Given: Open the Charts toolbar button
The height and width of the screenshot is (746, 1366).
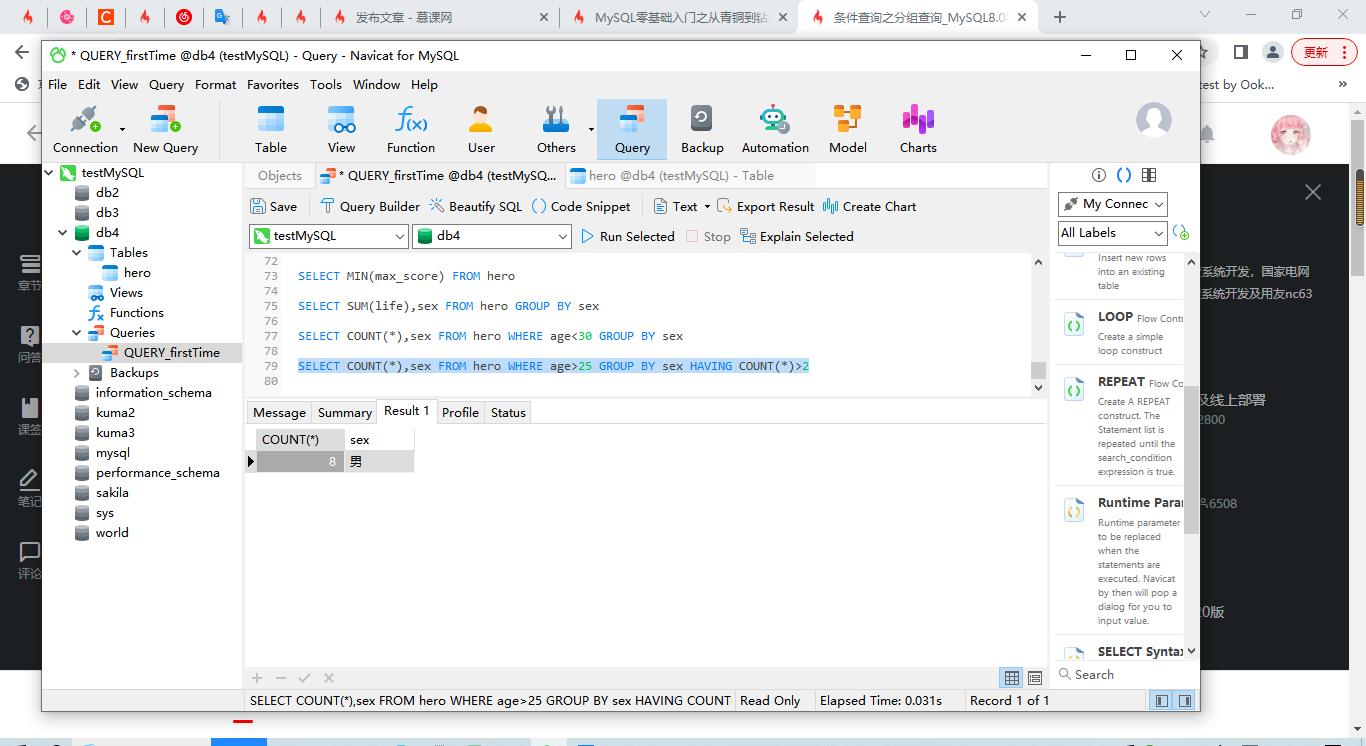Looking at the screenshot, I should pos(918,130).
